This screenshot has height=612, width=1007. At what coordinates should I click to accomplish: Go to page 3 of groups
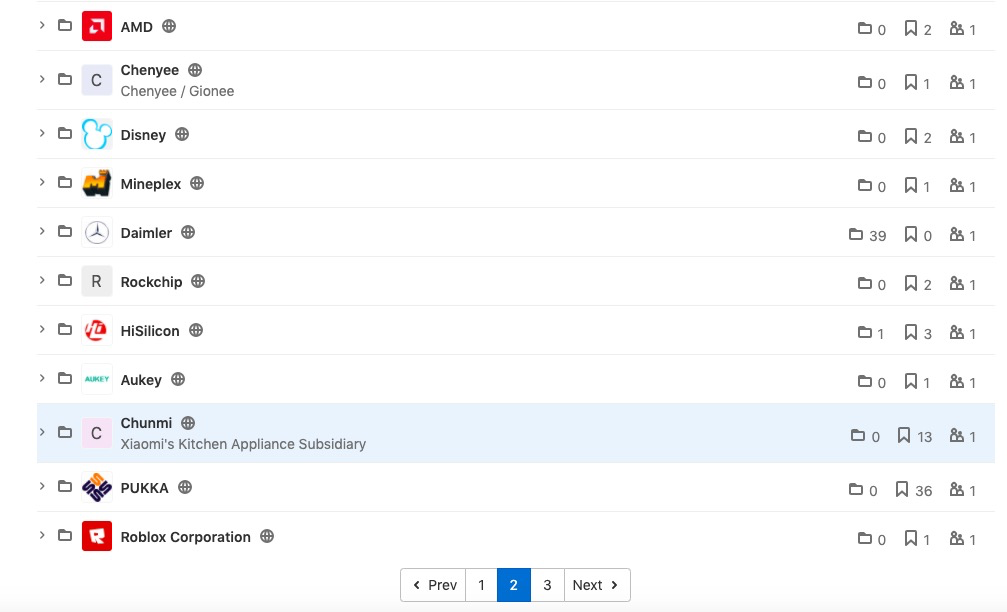[x=547, y=585]
